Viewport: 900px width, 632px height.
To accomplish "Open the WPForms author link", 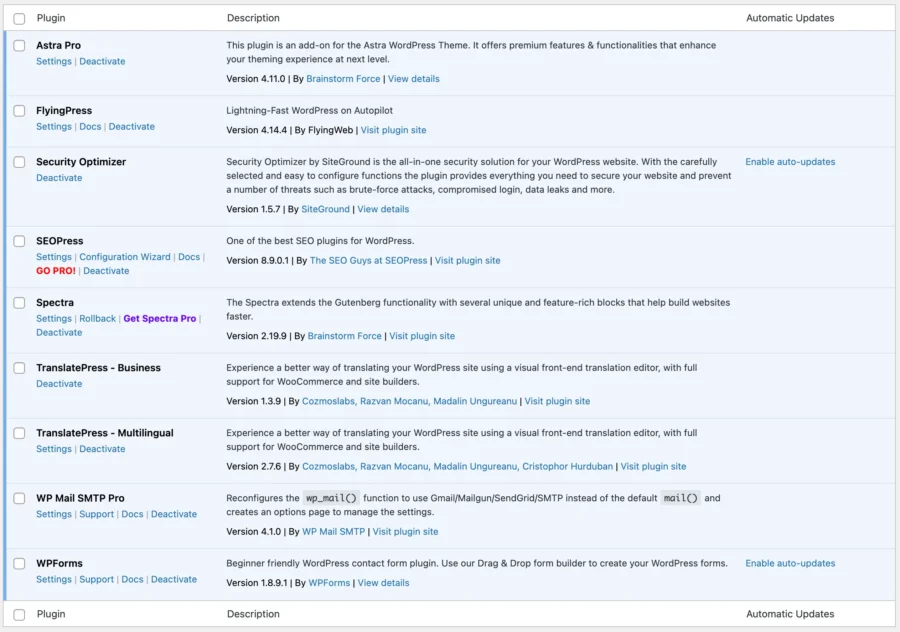I will click(329, 583).
